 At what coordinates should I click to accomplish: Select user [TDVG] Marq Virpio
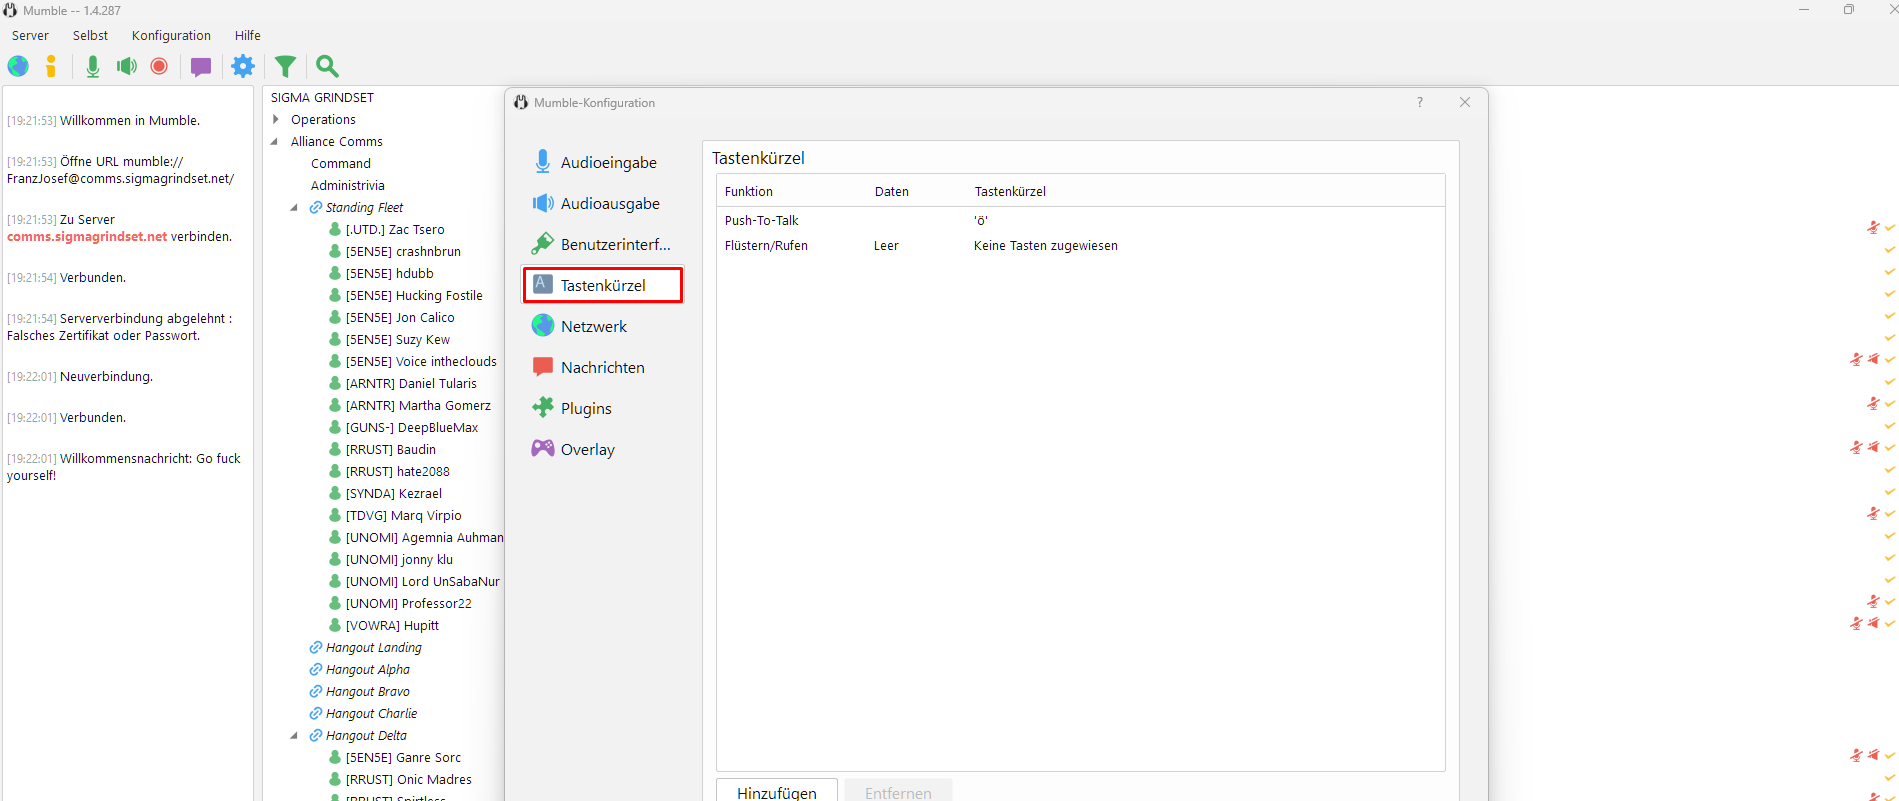point(403,515)
